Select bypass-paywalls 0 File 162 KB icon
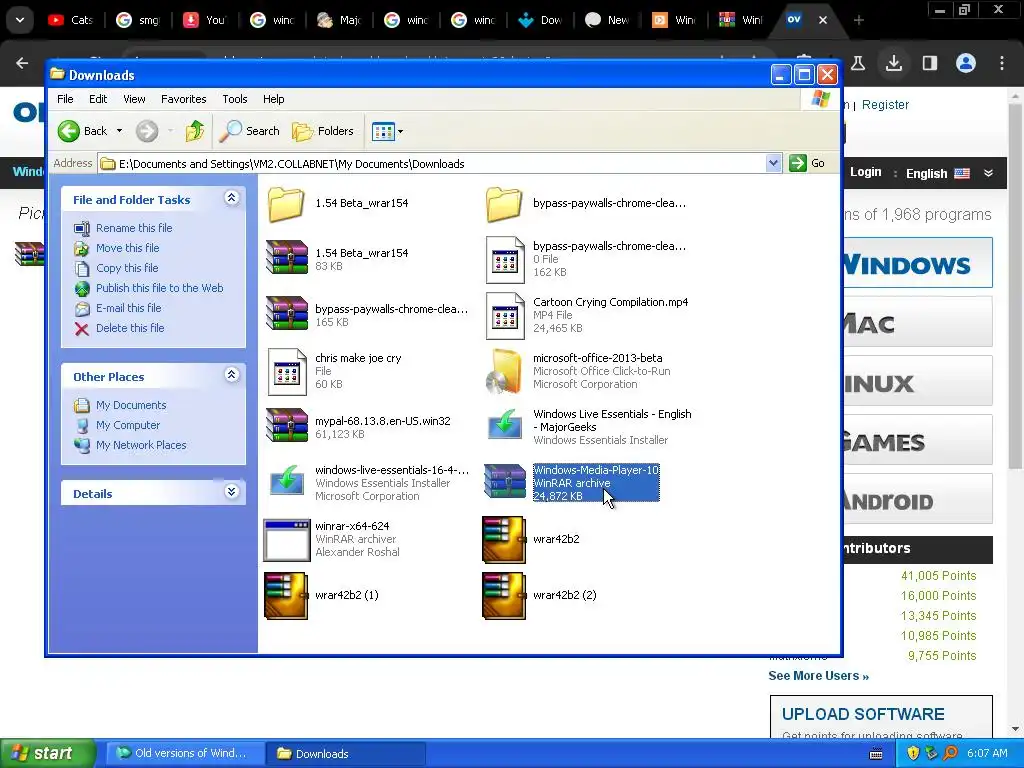Image resolution: width=1024 pixels, height=768 pixels. [x=505, y=260]
